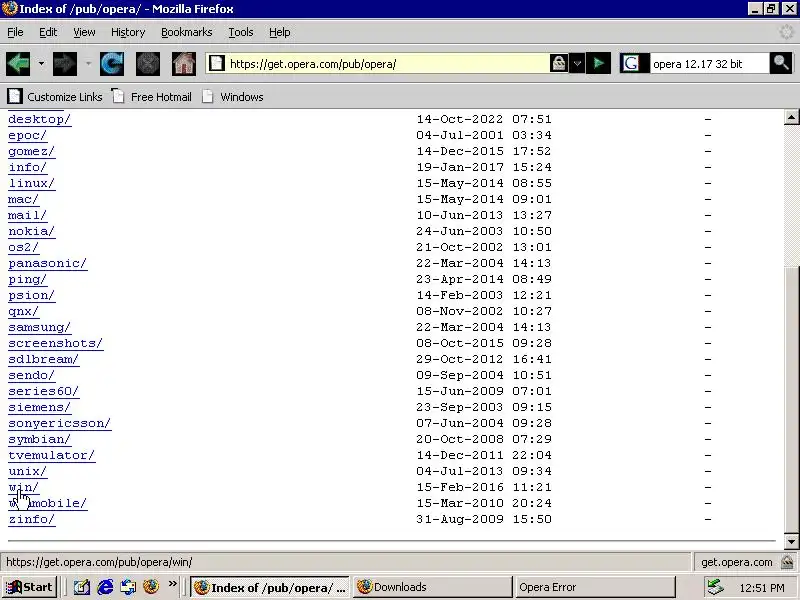This screenshot has height=600, width=800.
Task: Open the Customize Links bookmark
Action: [55, 96]
